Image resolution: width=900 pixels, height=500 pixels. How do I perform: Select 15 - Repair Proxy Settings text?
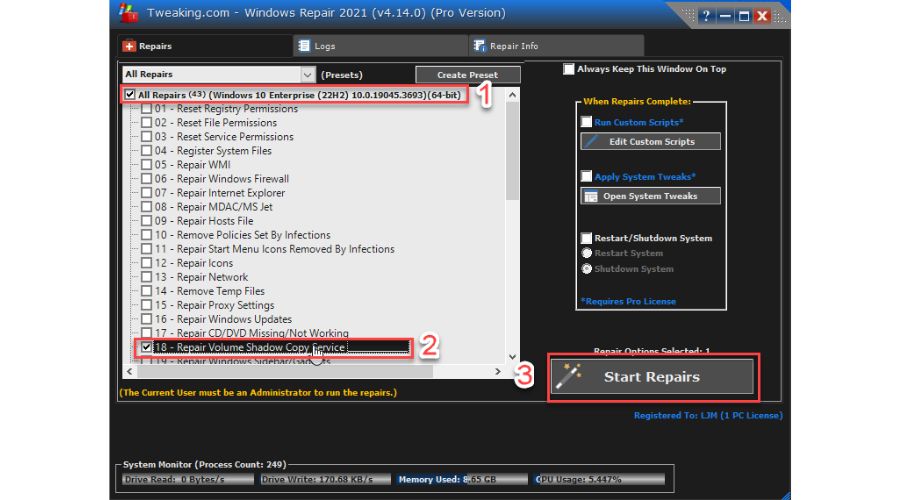(x=214, y=305)
